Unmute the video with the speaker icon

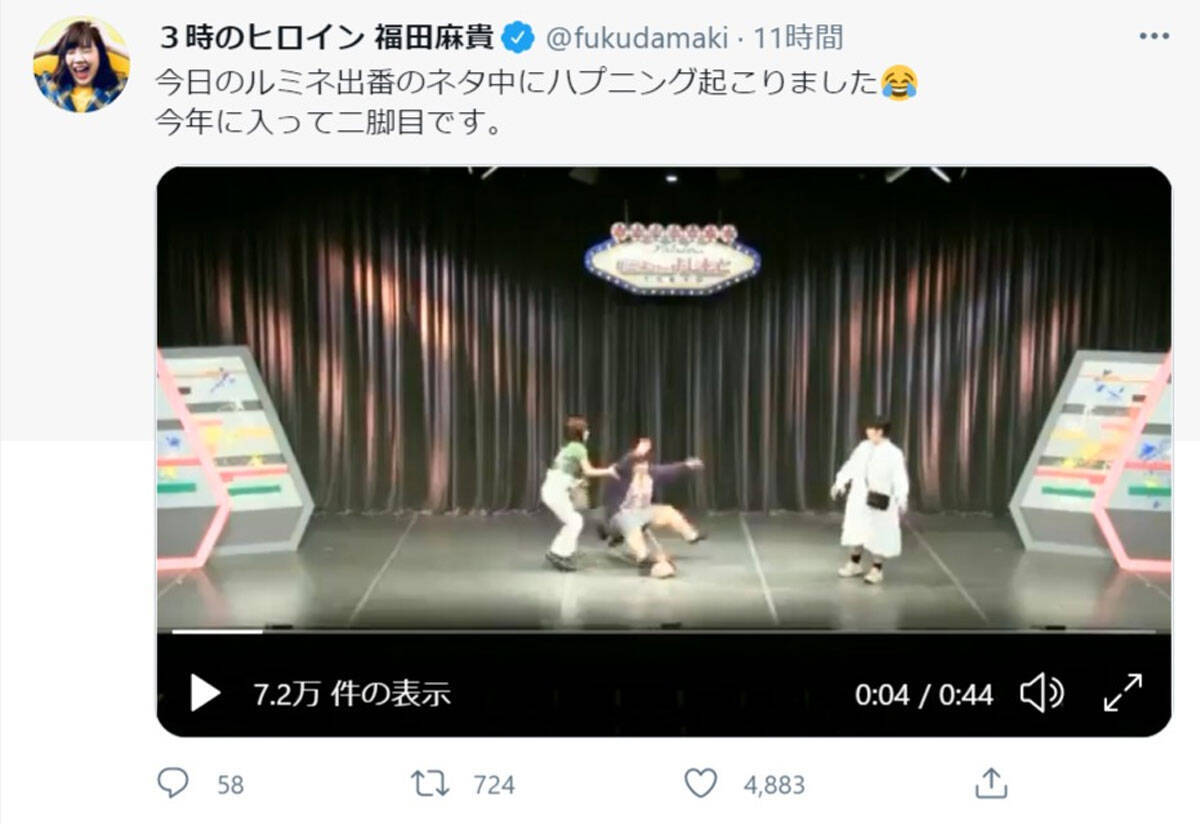pos(1042,692)
